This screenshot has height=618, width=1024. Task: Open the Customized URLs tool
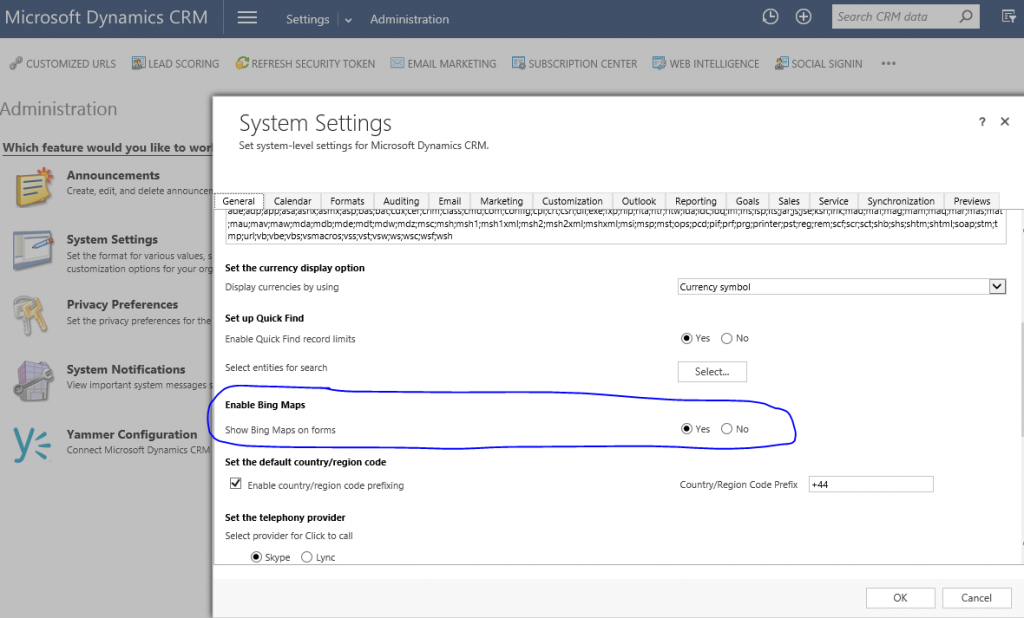62,63
